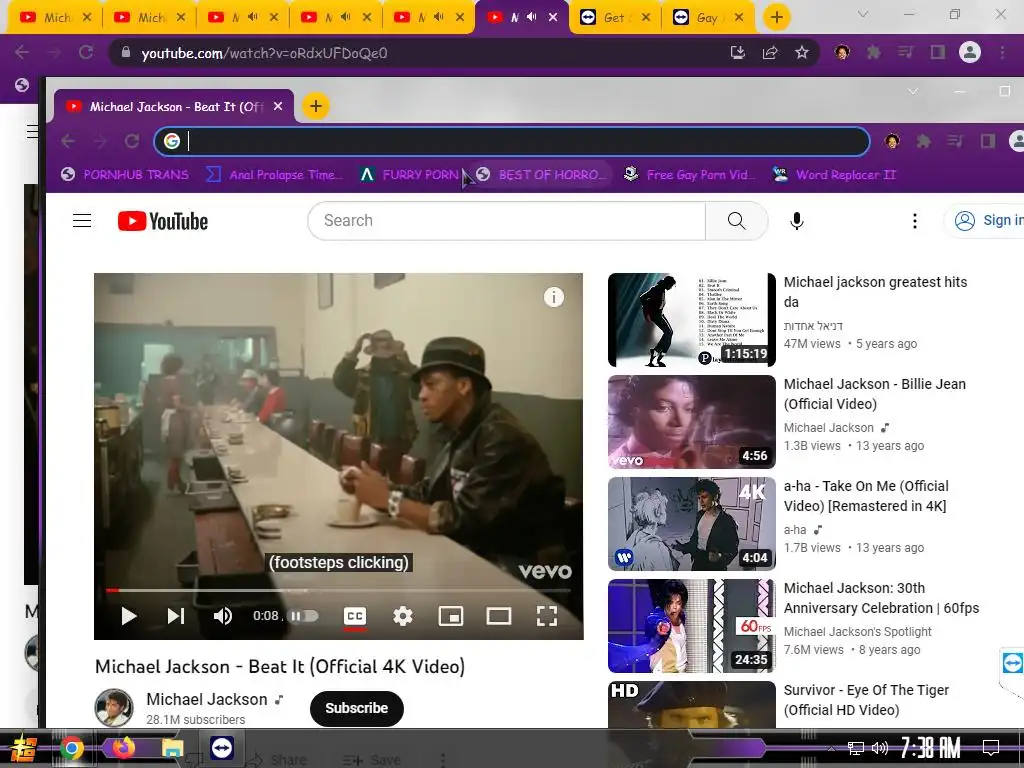
Task: Reload page in front window
Action: point(132,141)
